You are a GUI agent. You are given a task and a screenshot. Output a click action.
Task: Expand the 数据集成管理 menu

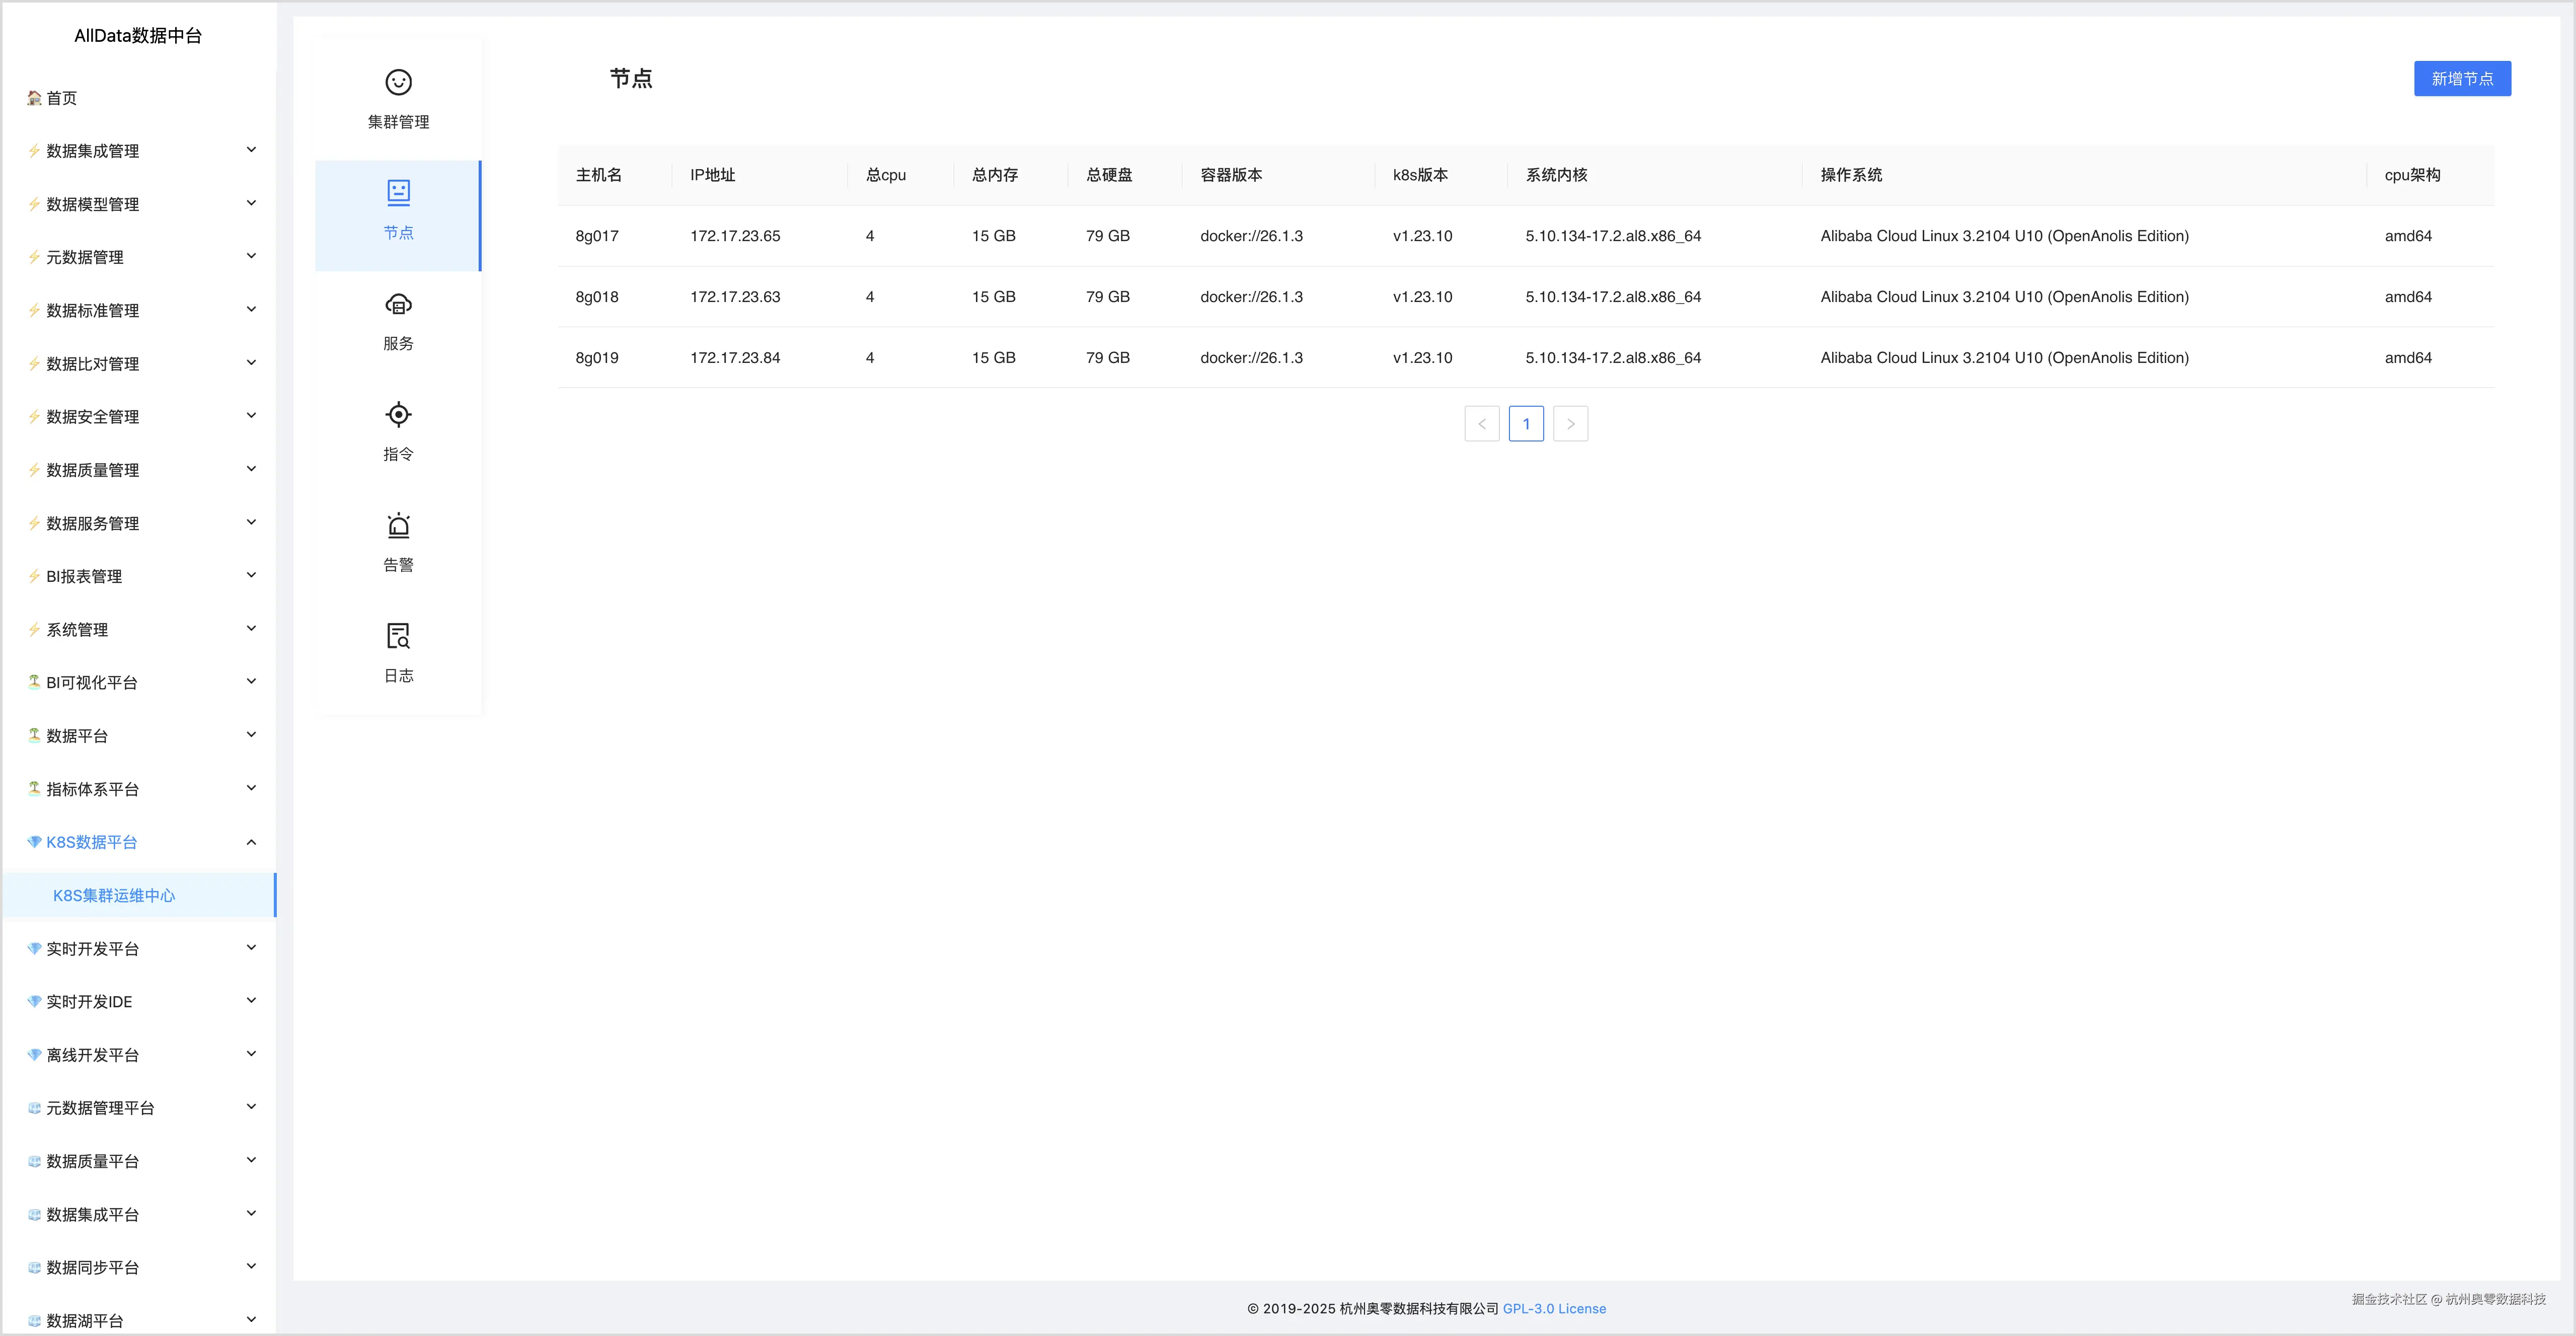pos(92,151)
